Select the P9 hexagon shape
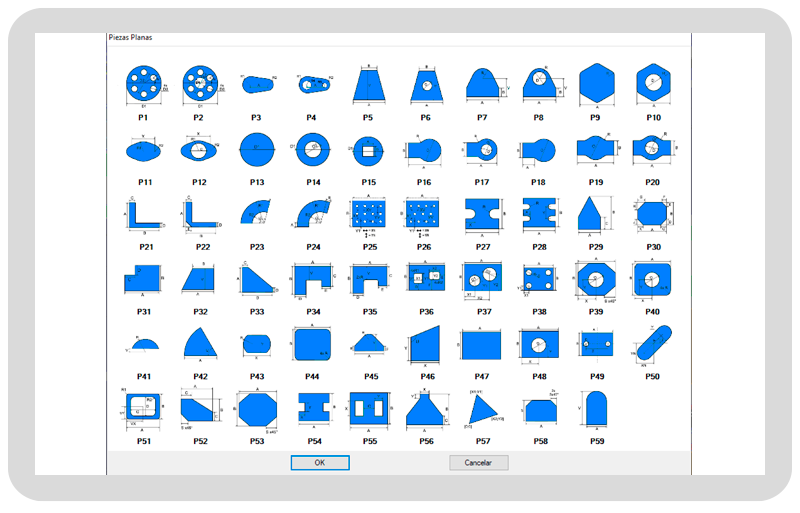The width and height of the screenshot is (800, 513). [x=595, y=83]
